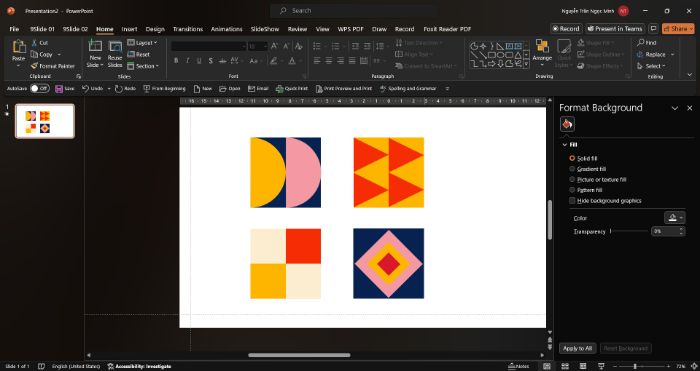Viewport: 700px width, 371px height.
Task: Collapse the Fill section expander
Action: [564, 145]
